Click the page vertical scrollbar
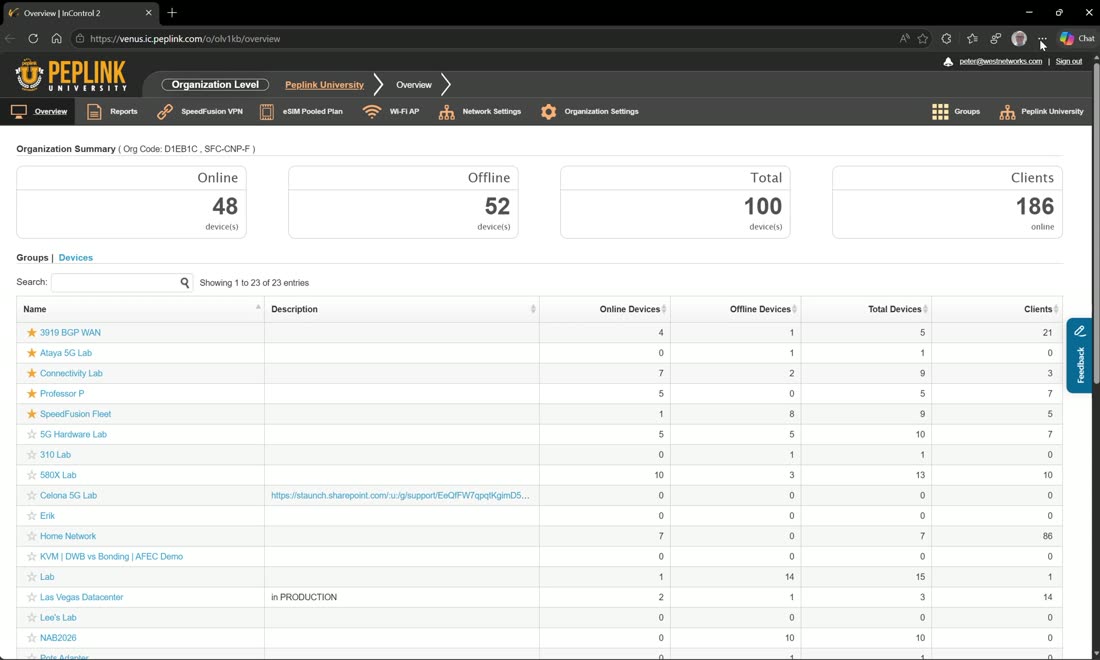Viewport: 1100px width, 660px height. coord(1096,351)
